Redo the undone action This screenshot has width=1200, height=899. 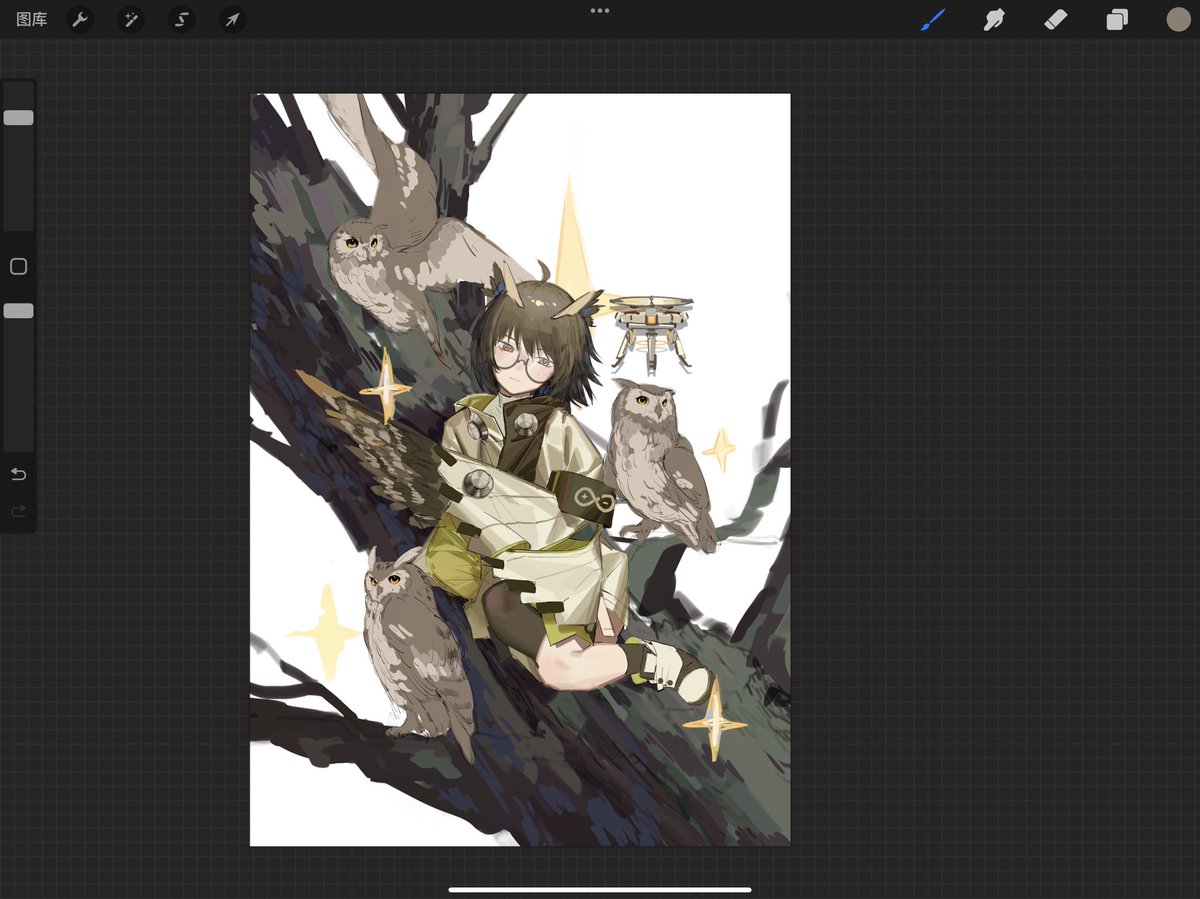point(18,512)
